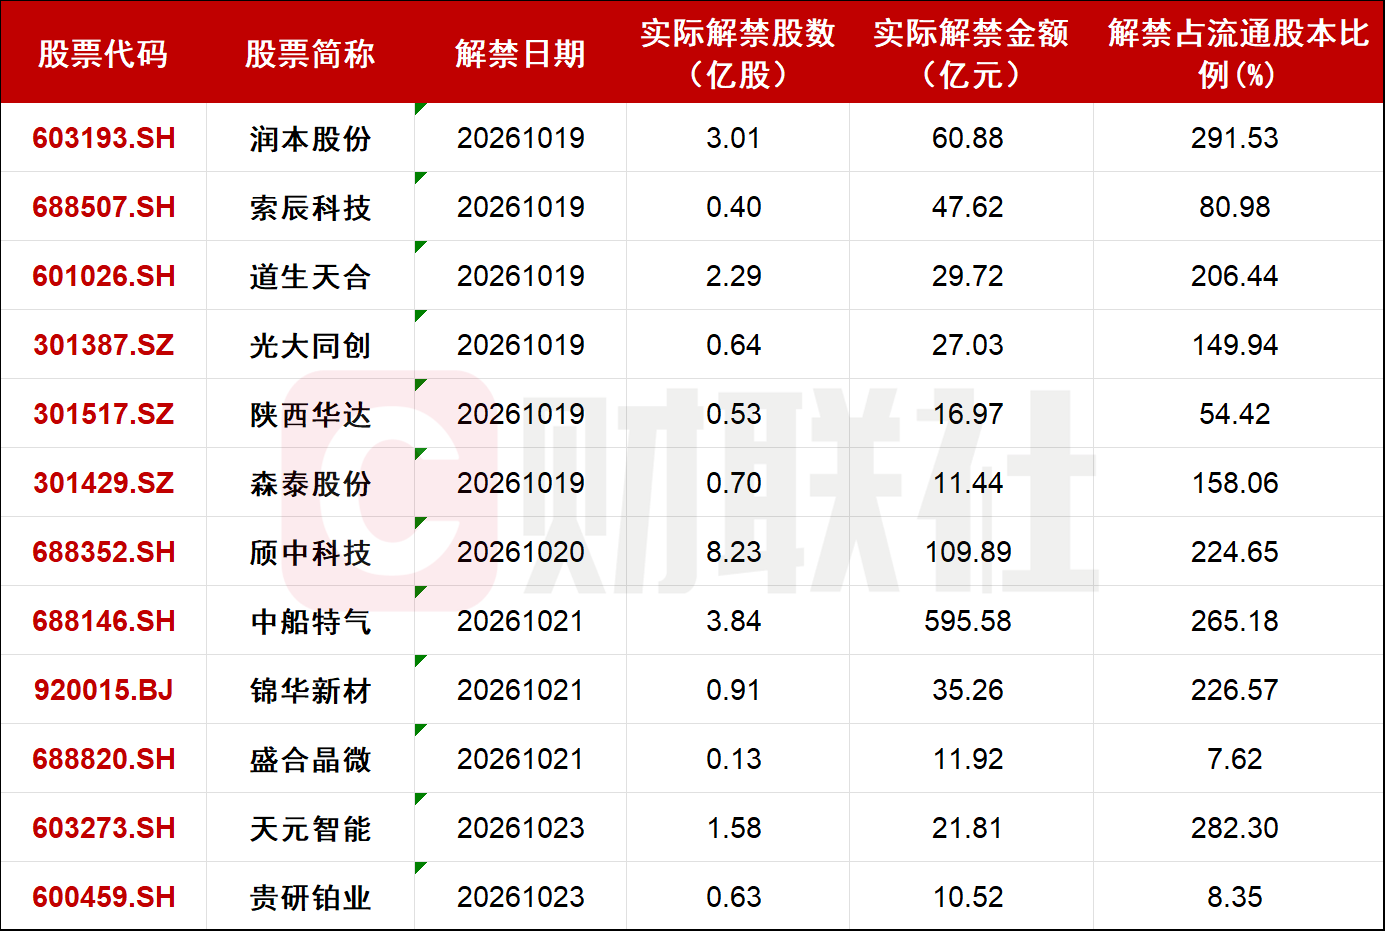Click stock code 600459.SH
This screenshot has height=931, width=1385.
click(x=104, y=897)
